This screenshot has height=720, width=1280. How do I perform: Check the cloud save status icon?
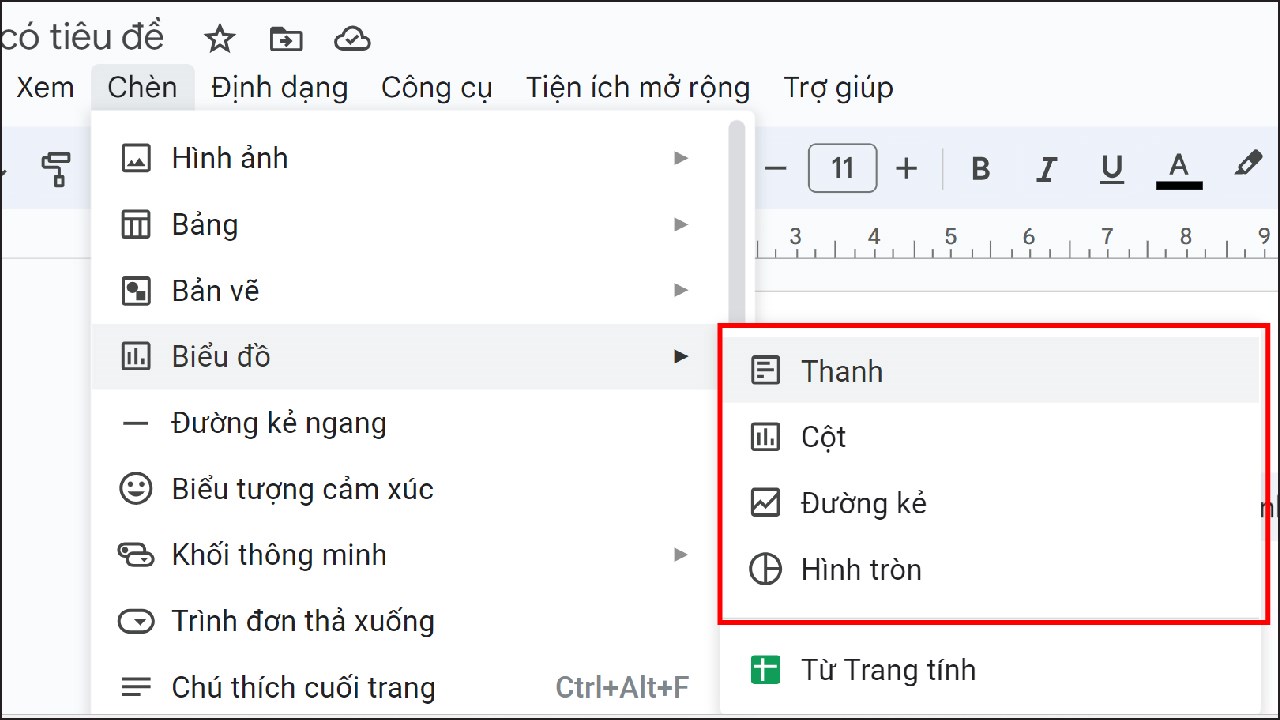pos(352,39)
